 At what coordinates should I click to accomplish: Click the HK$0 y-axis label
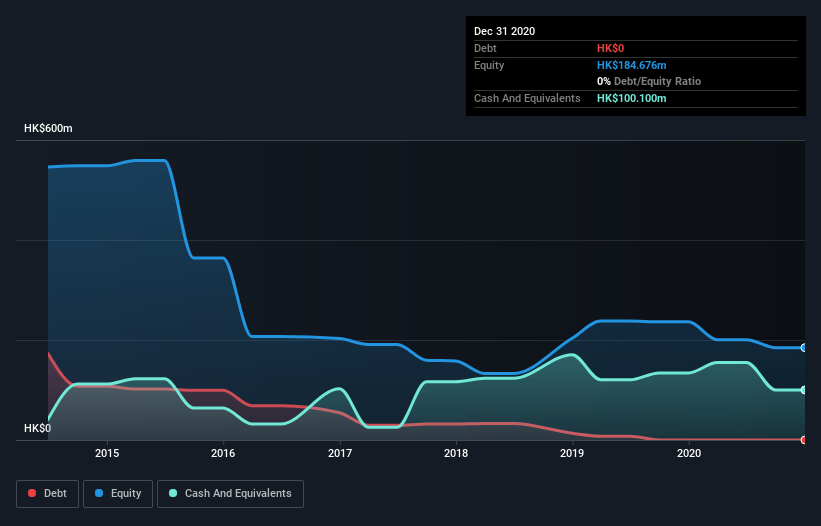point(38,428)
